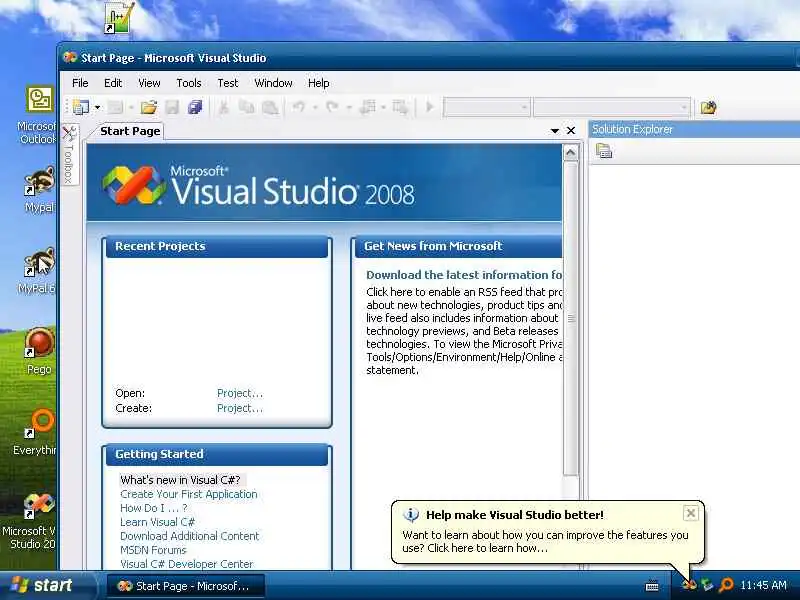
Task: Open the Window menu
Action: tap(273, 83)
